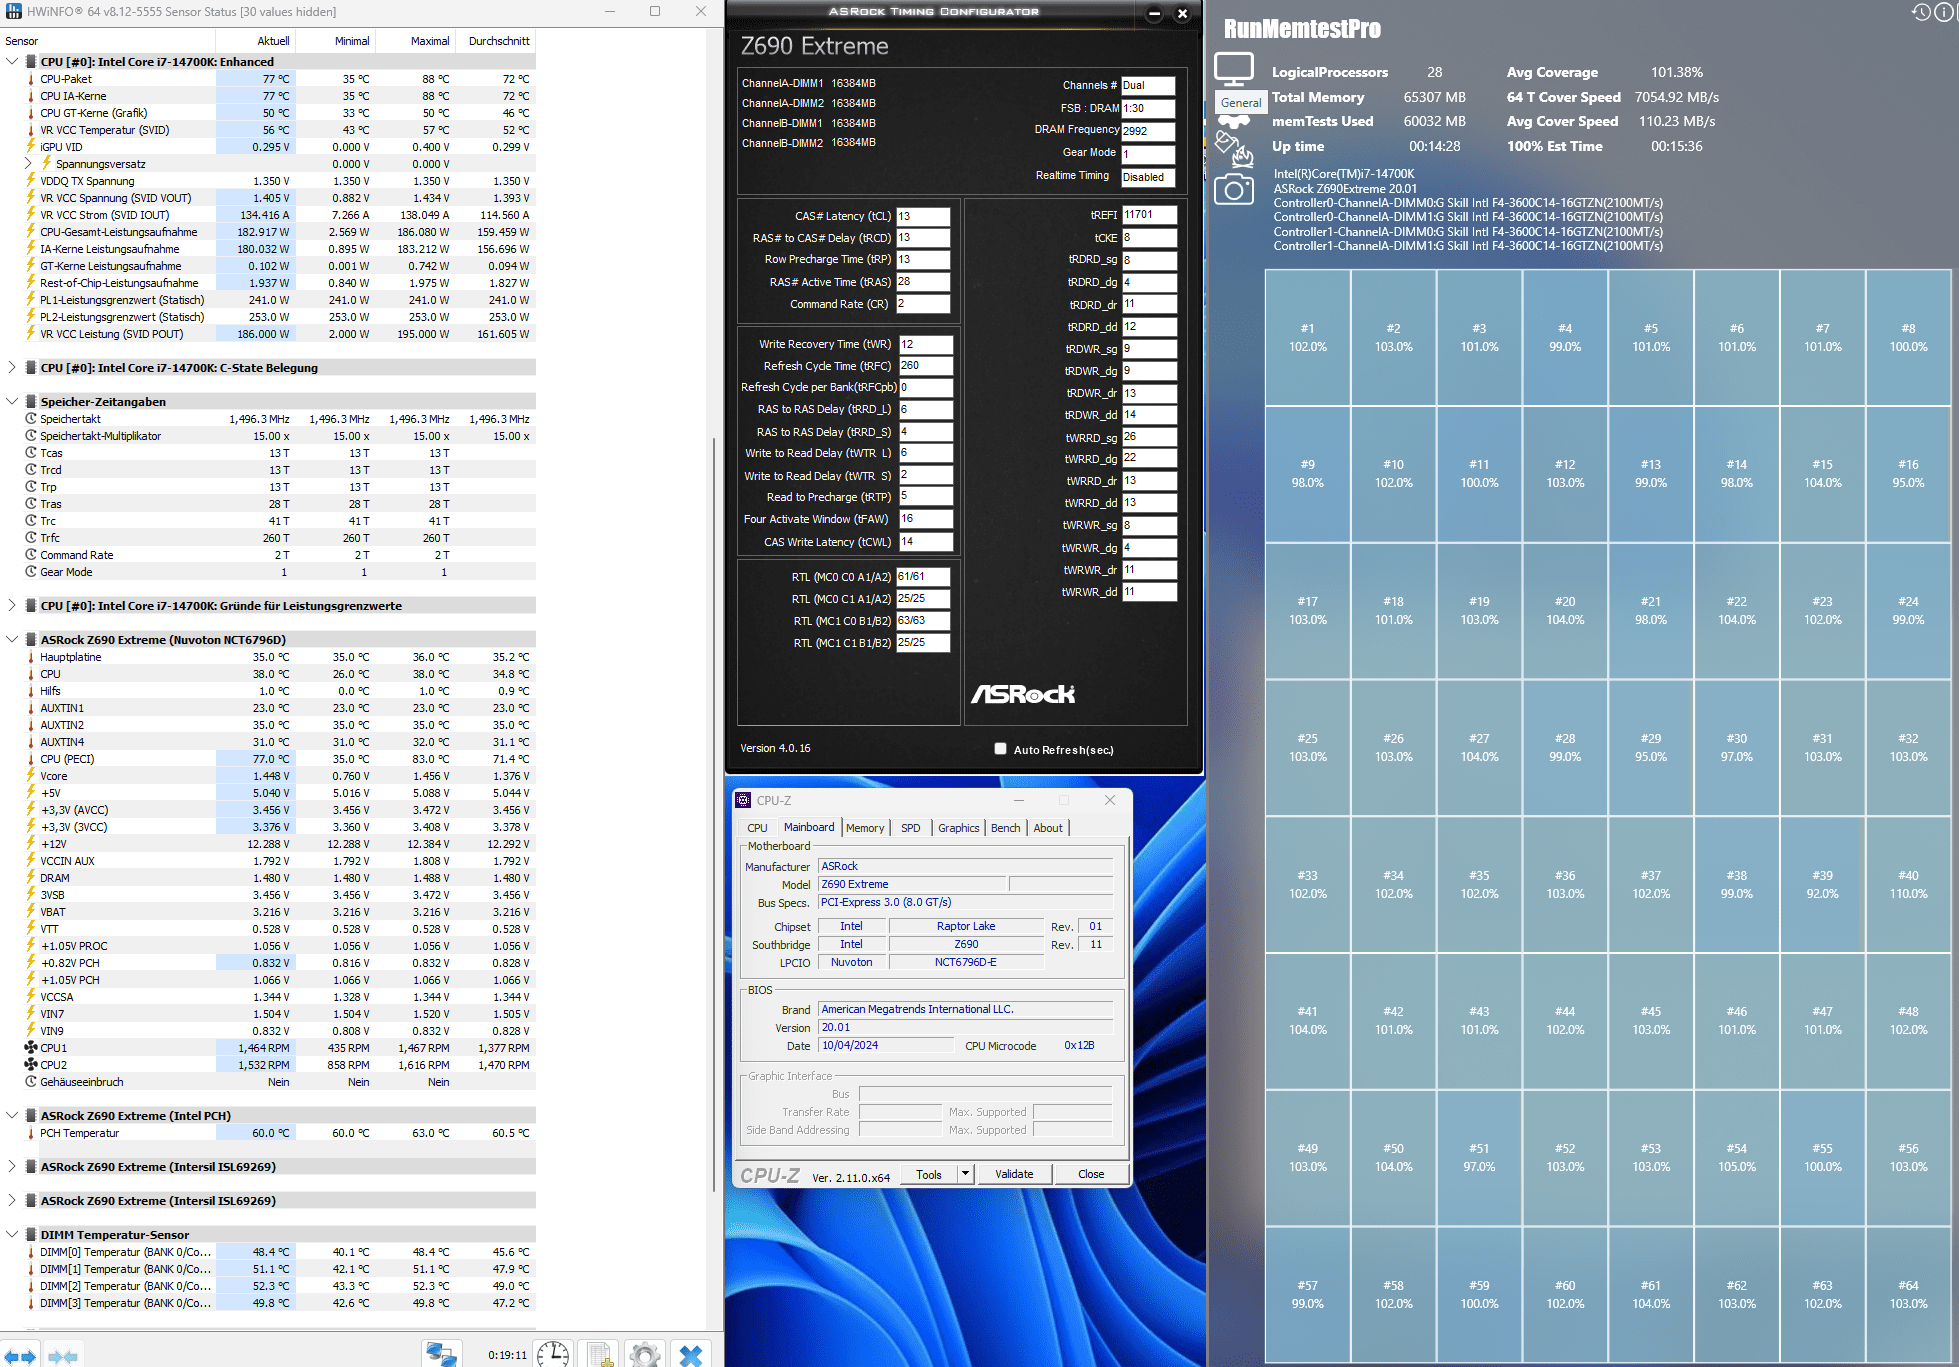Click the HWiNFO settings gear icon
This screenshot has width=1959, height=1367.
click(x=645, y=1354)
